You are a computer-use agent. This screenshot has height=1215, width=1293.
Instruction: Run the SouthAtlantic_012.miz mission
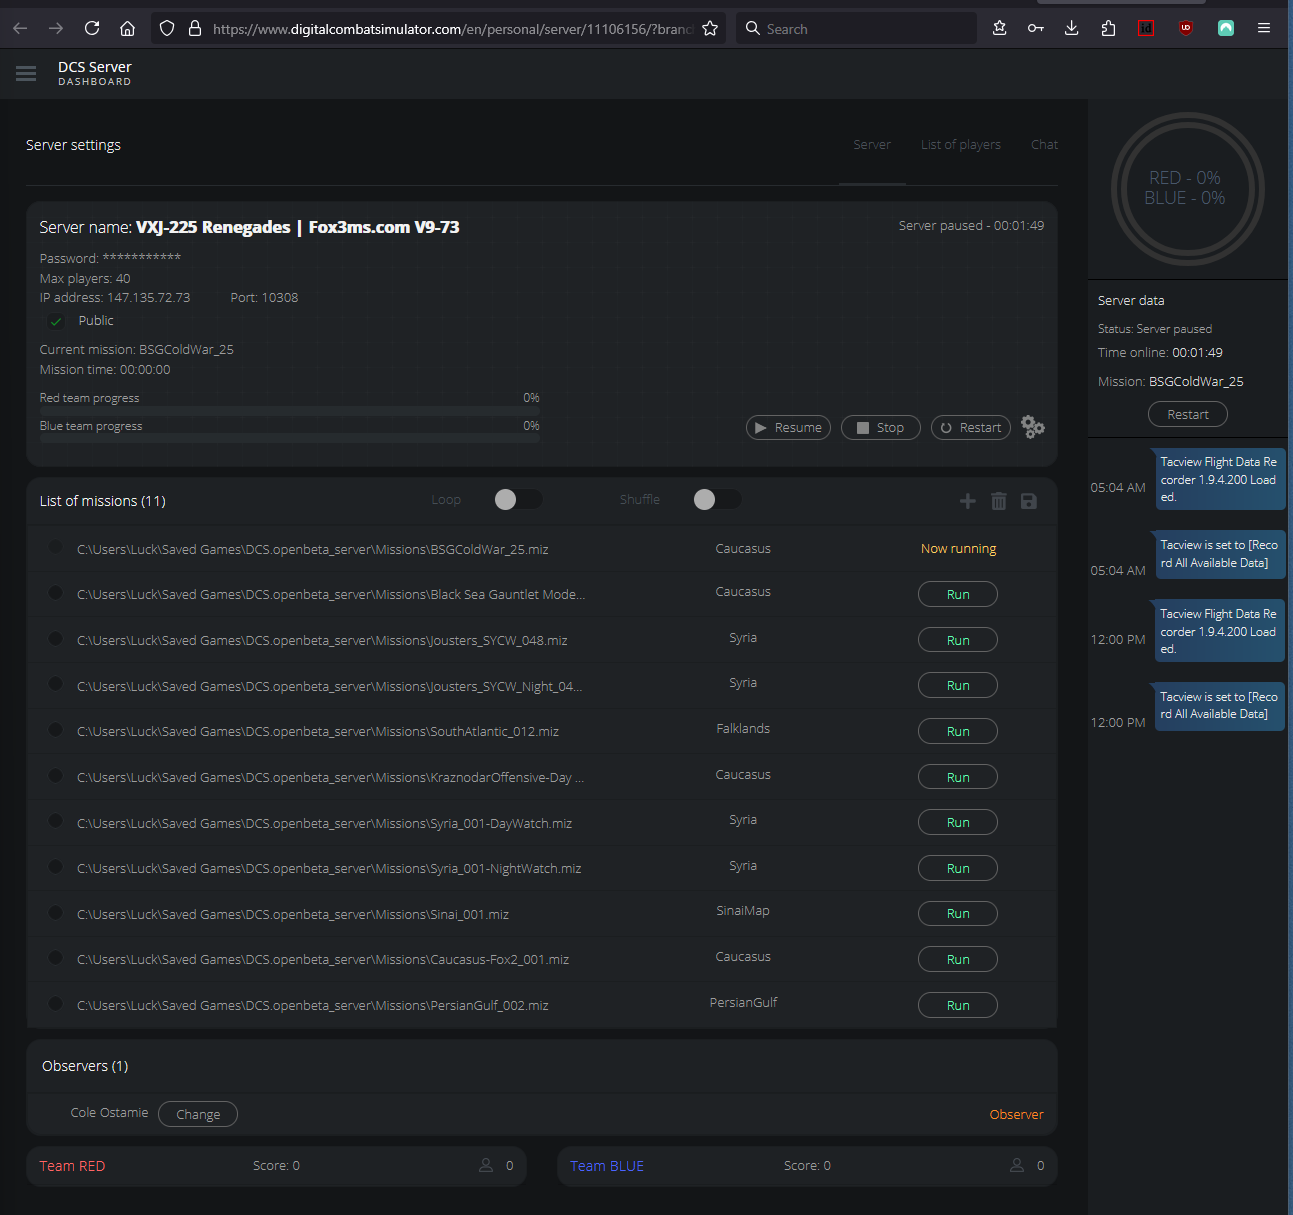(958, 731)
